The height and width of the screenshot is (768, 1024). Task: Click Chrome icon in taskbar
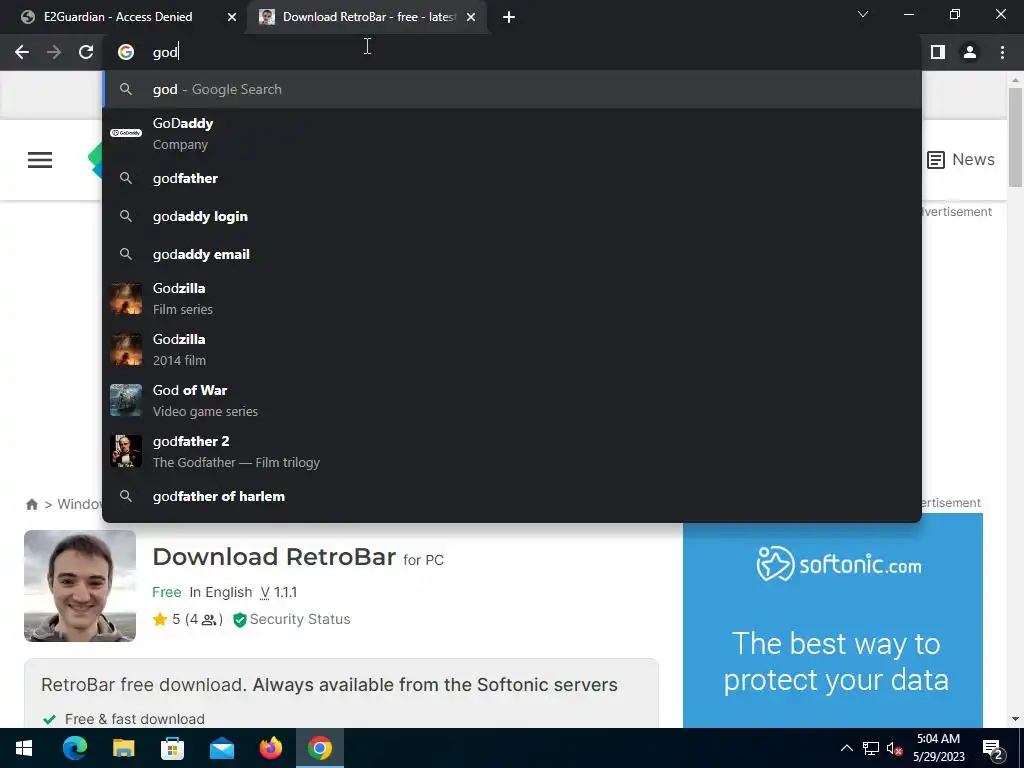[319, 748]
